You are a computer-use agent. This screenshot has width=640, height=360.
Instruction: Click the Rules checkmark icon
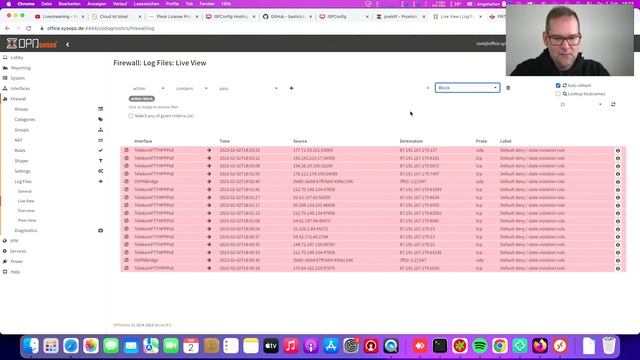(x=100, y=150)
